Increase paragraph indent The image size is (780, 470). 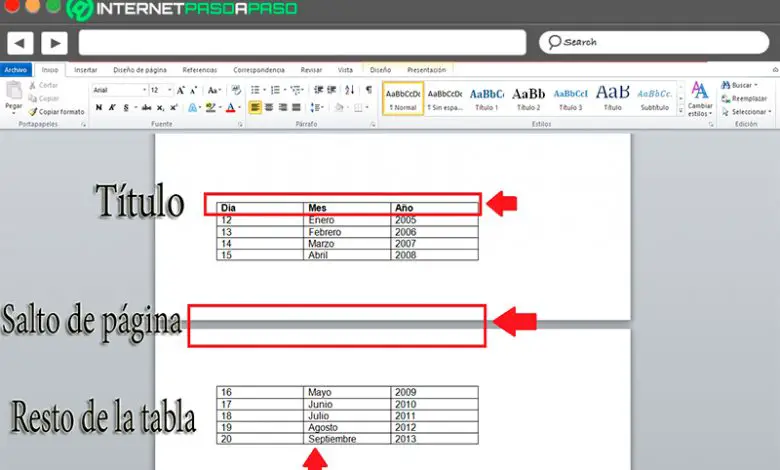(x=332, y=90)
